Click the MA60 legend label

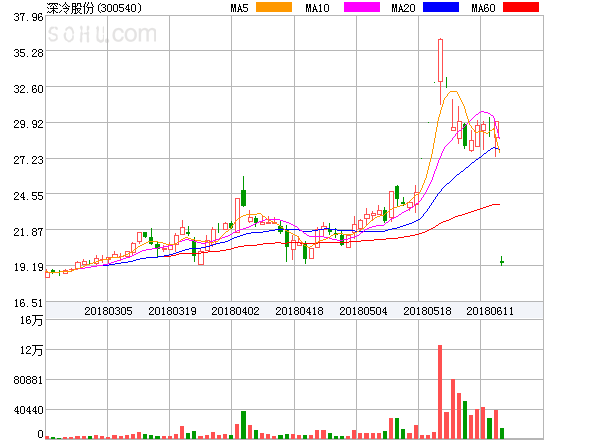pos(483,8)
